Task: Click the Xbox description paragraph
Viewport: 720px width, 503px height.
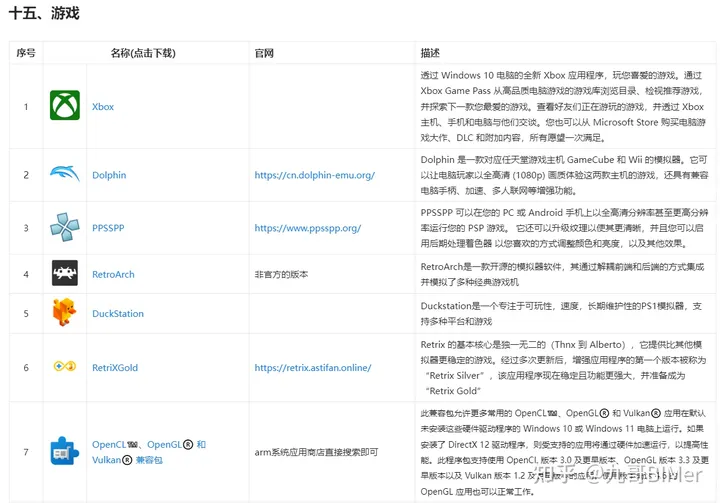Action: (x=562, y=106)
